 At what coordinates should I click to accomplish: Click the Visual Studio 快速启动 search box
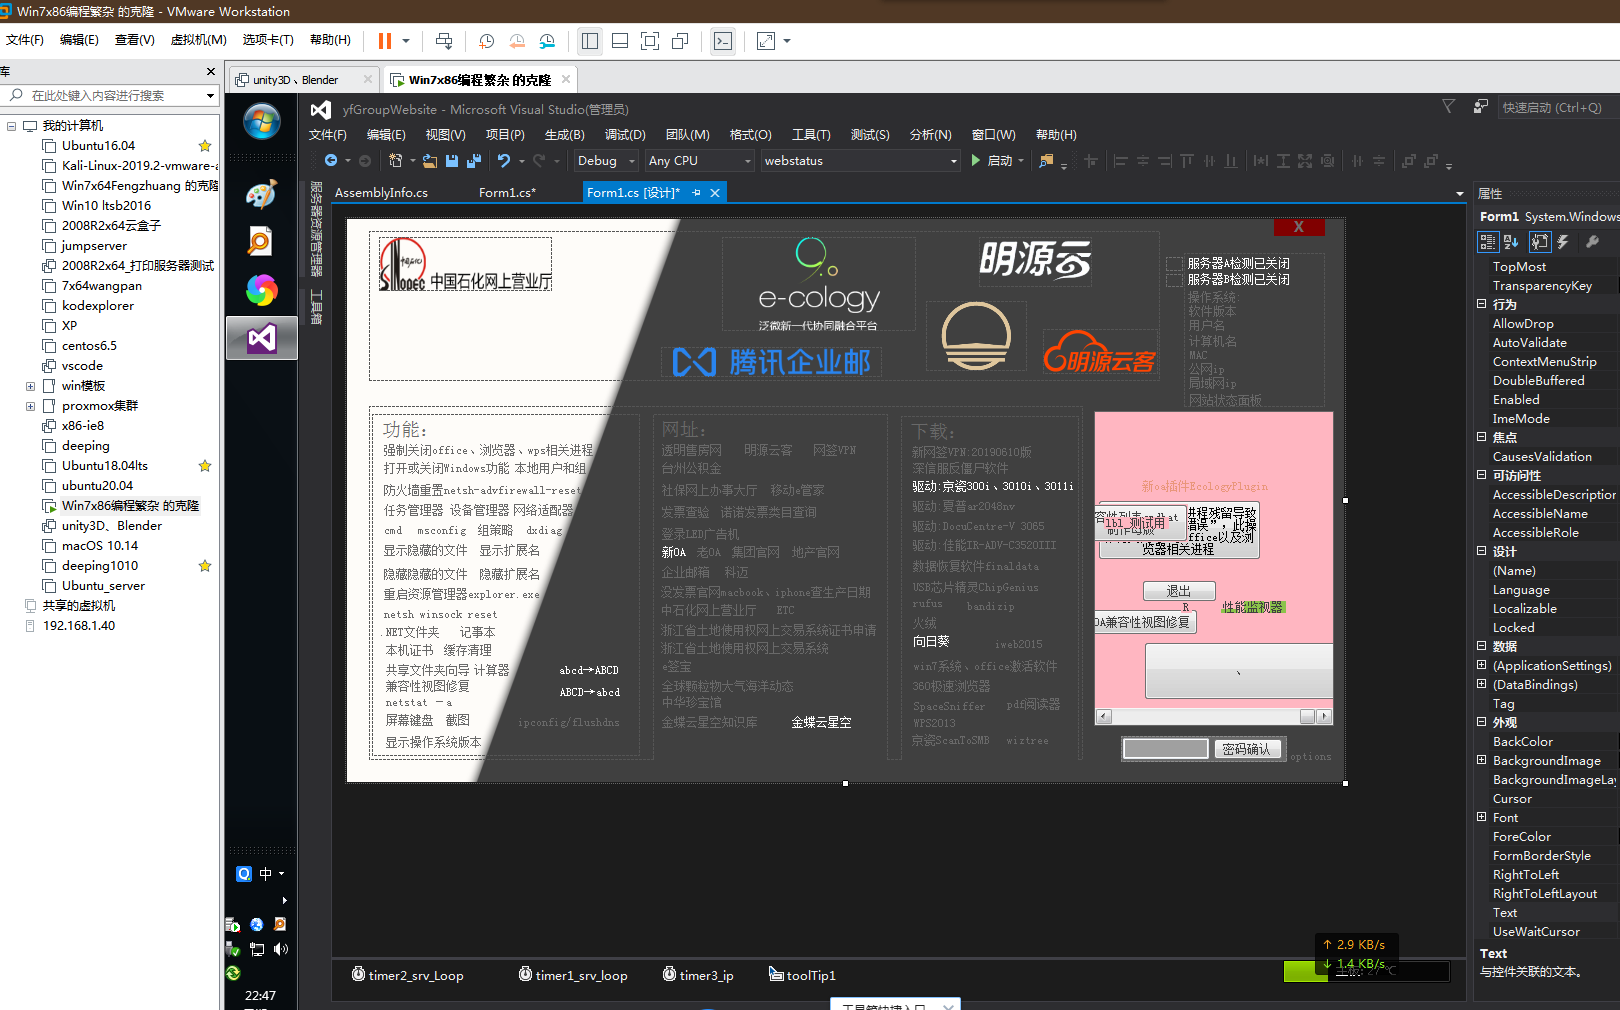click(1558, 107)
